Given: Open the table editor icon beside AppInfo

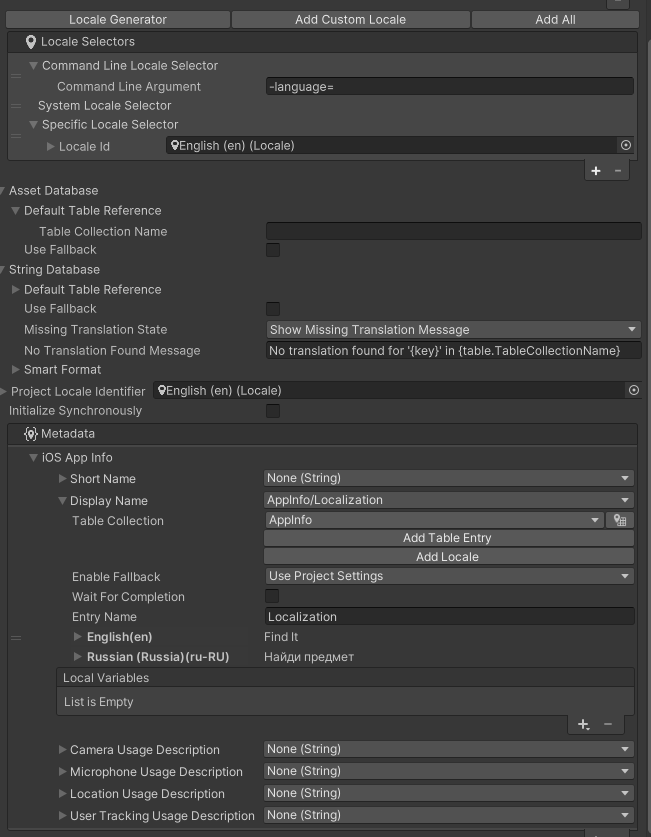Looking at the screenshot, I should click(x=620, y=520).
